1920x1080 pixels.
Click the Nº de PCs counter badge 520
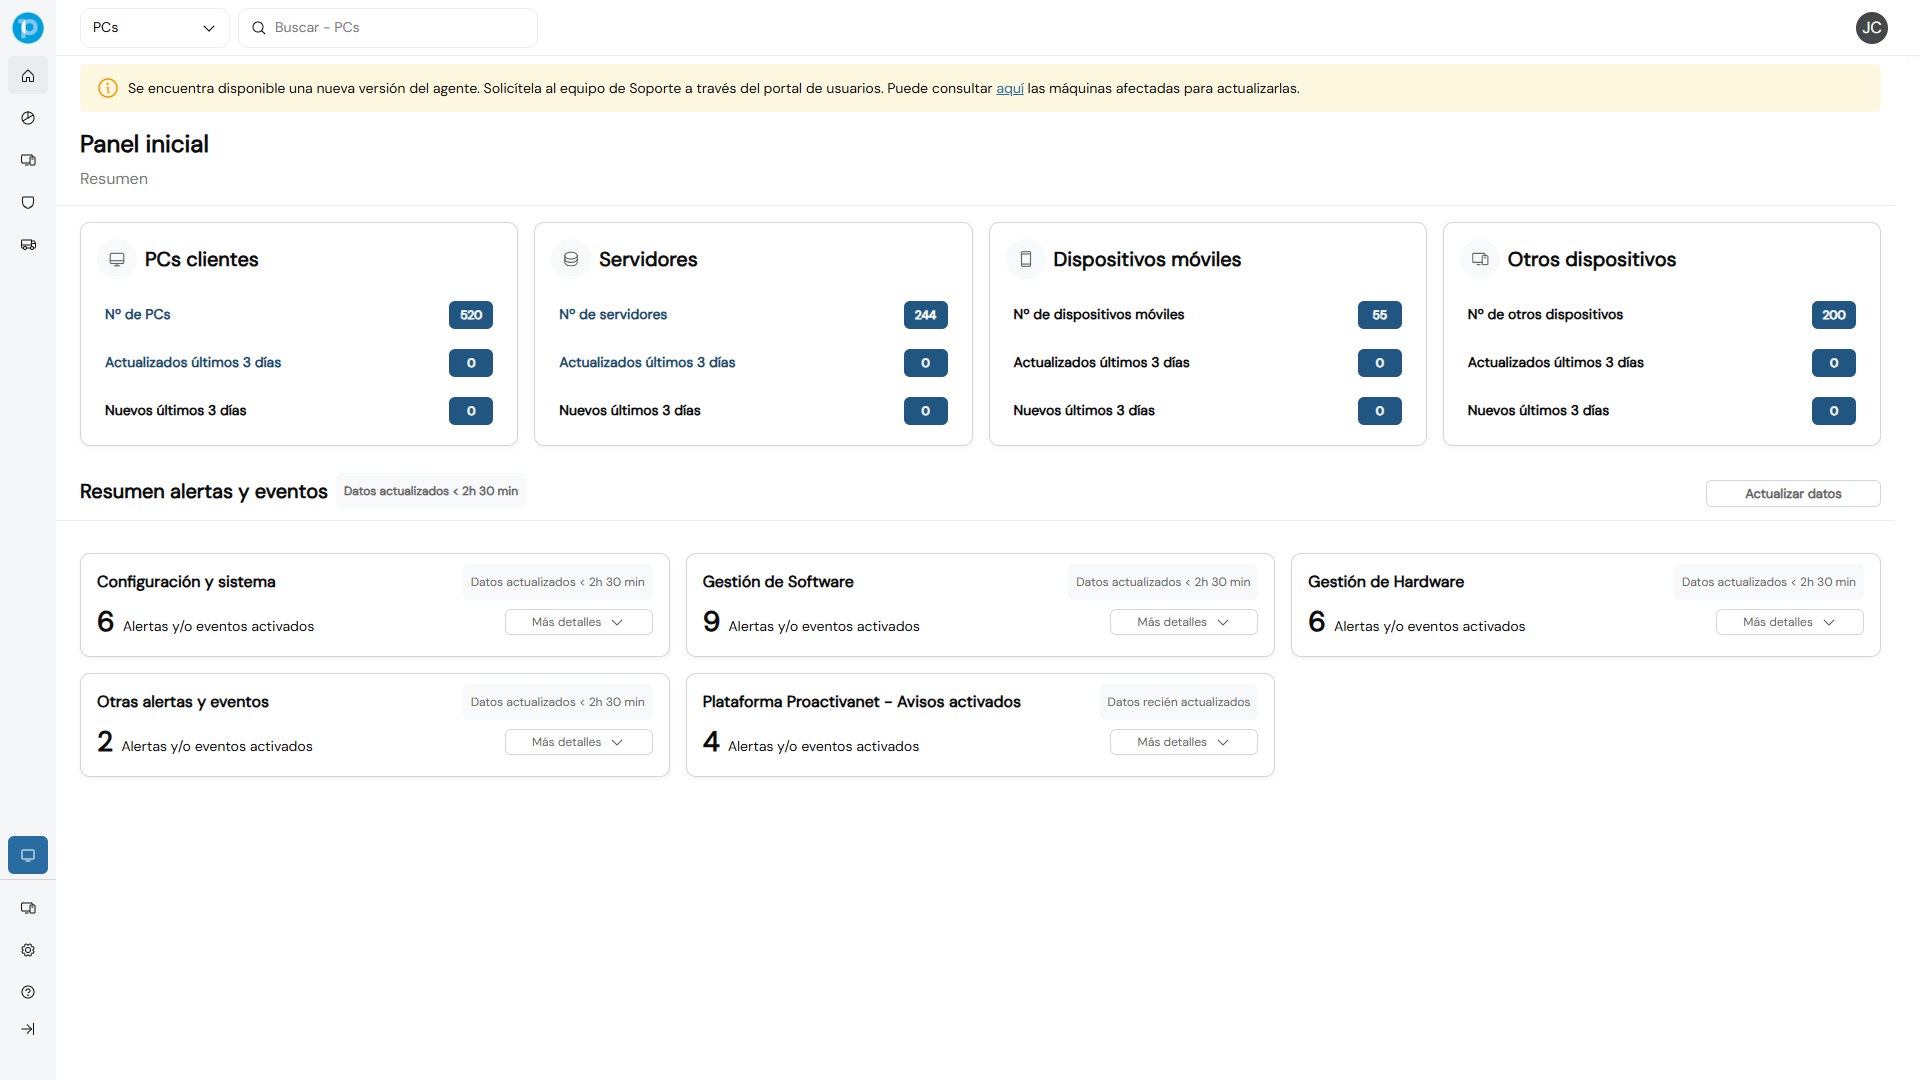[470, 314]
